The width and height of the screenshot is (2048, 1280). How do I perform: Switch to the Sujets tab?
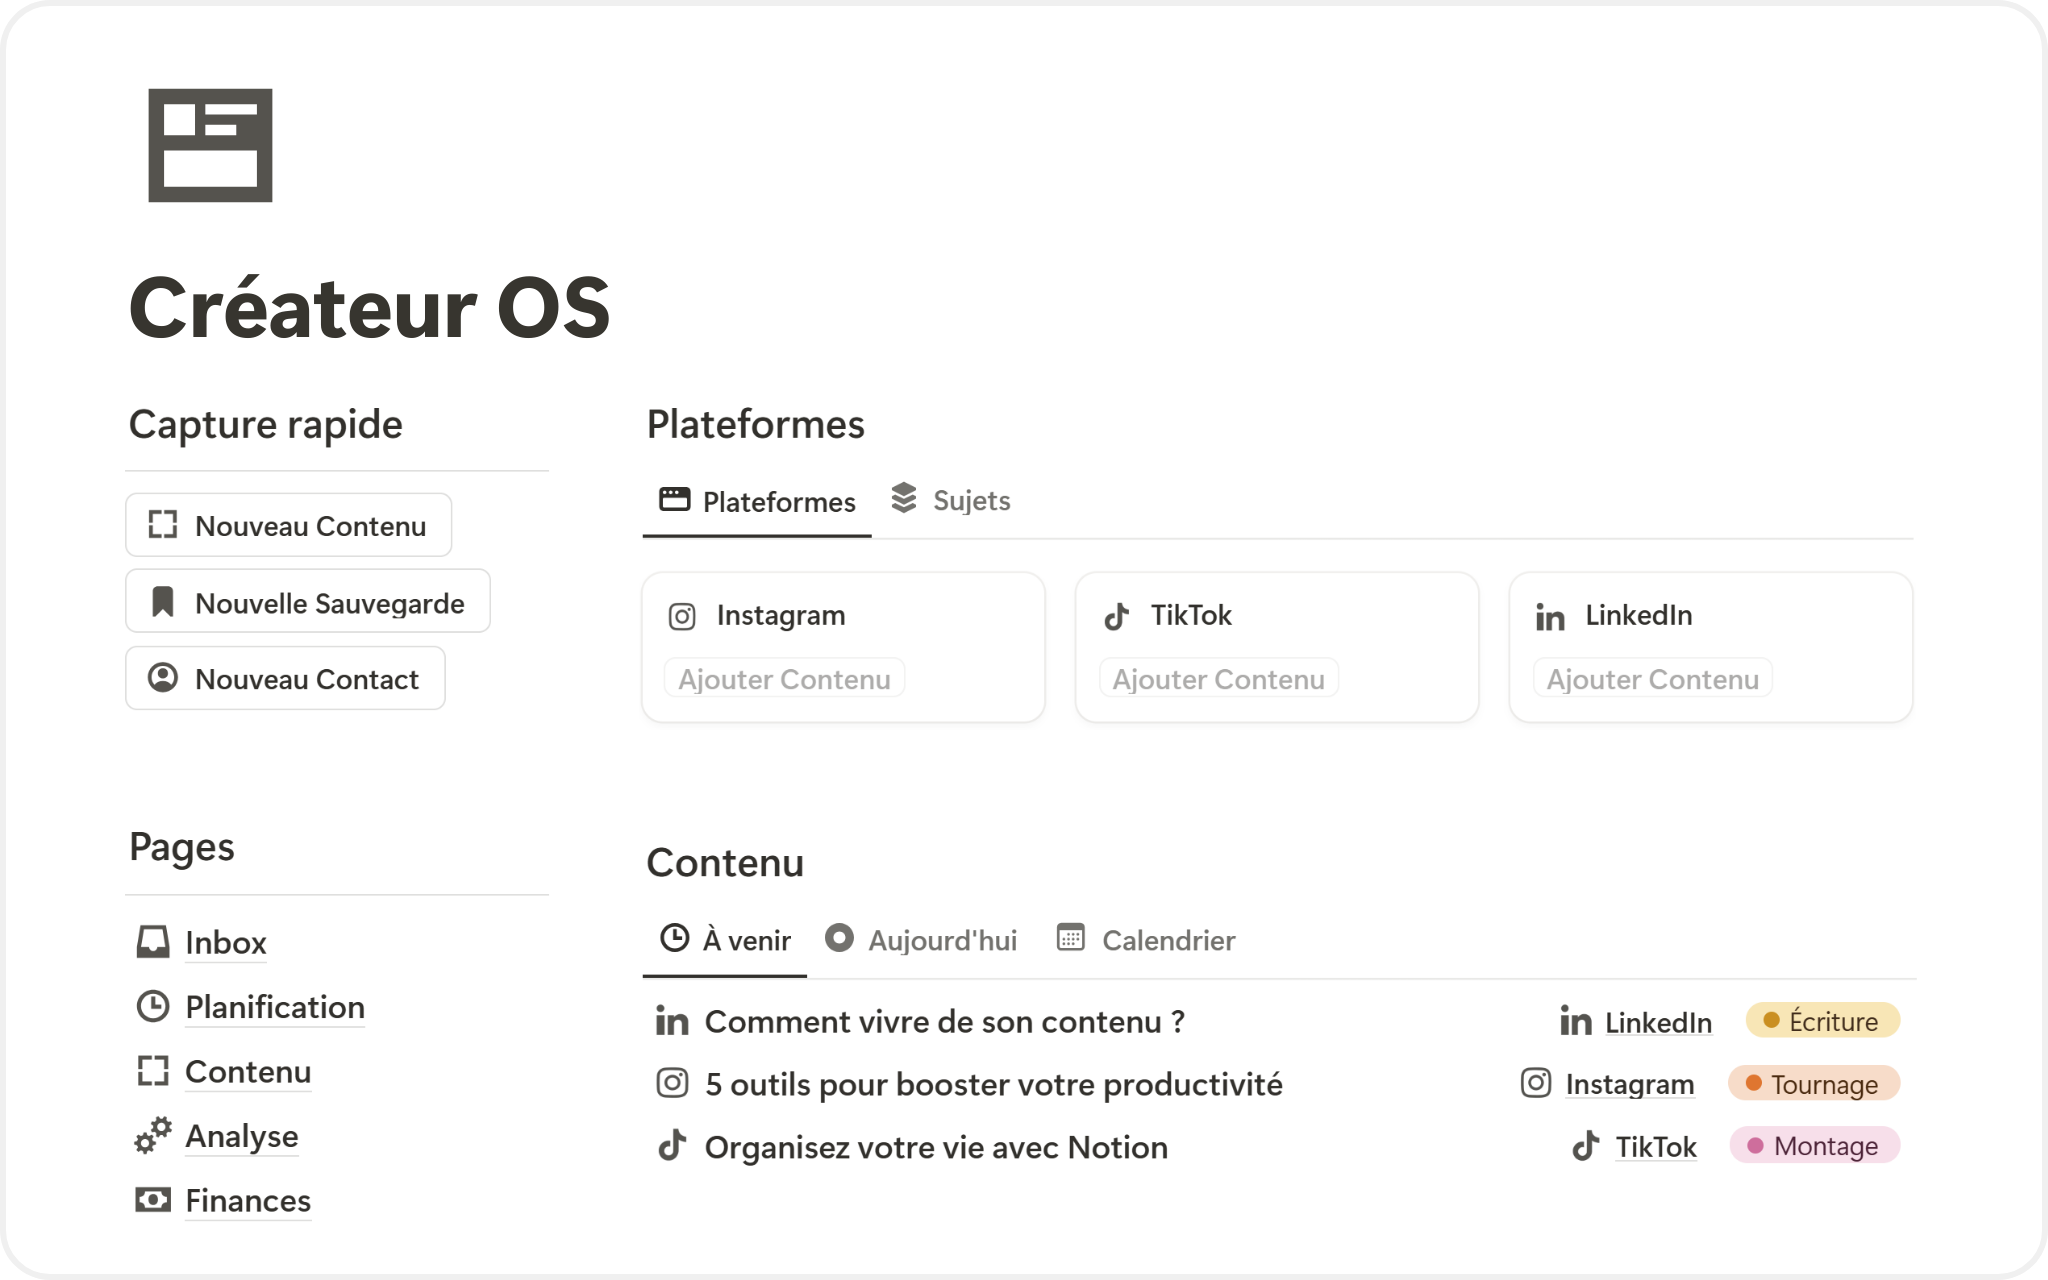[x=951, y=500]
